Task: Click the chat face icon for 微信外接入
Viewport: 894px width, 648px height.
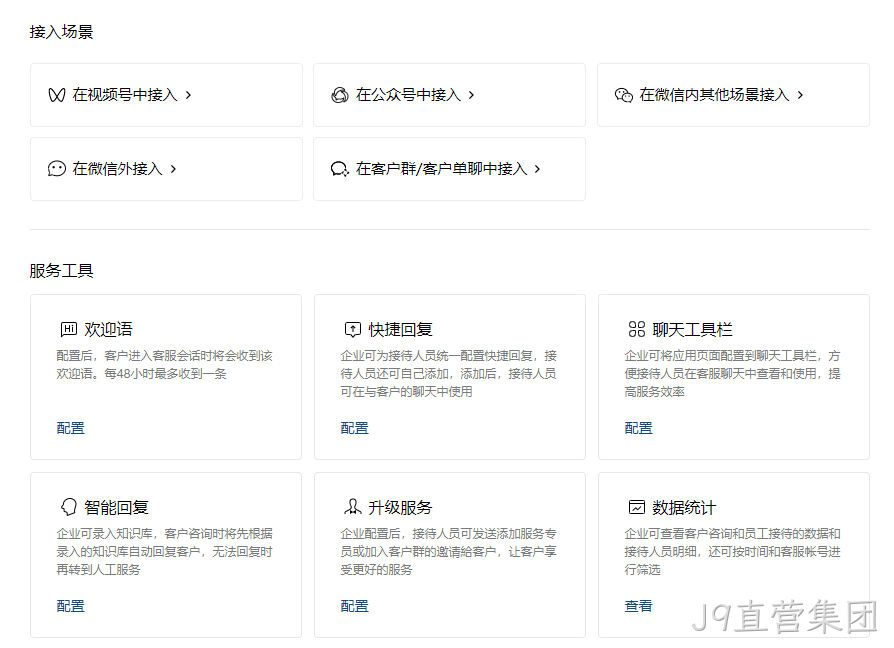Action: tap(56, 169)
